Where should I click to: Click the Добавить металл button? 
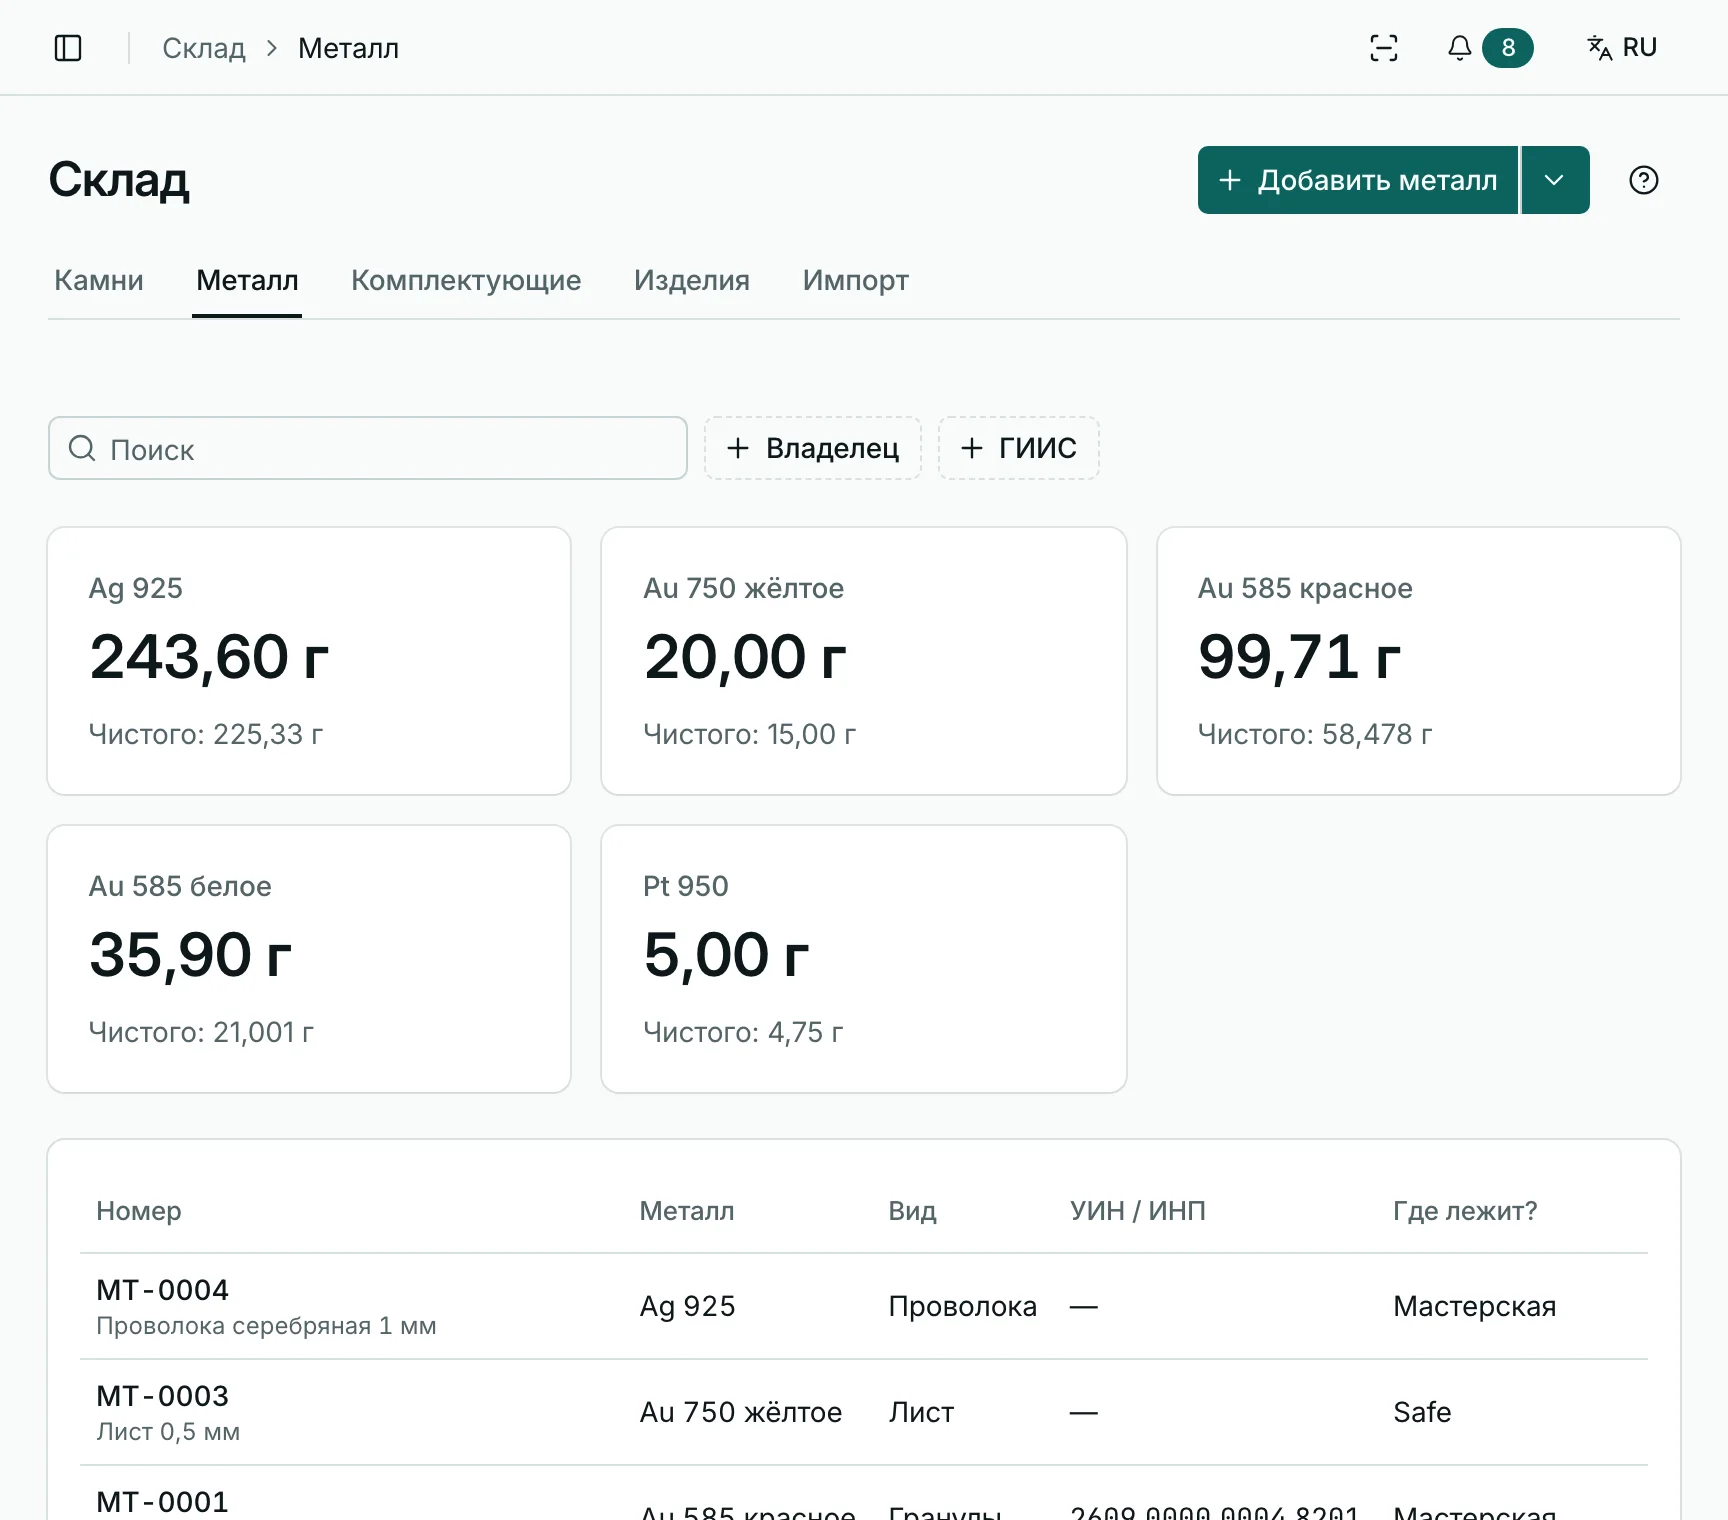tap(1358, 180)
